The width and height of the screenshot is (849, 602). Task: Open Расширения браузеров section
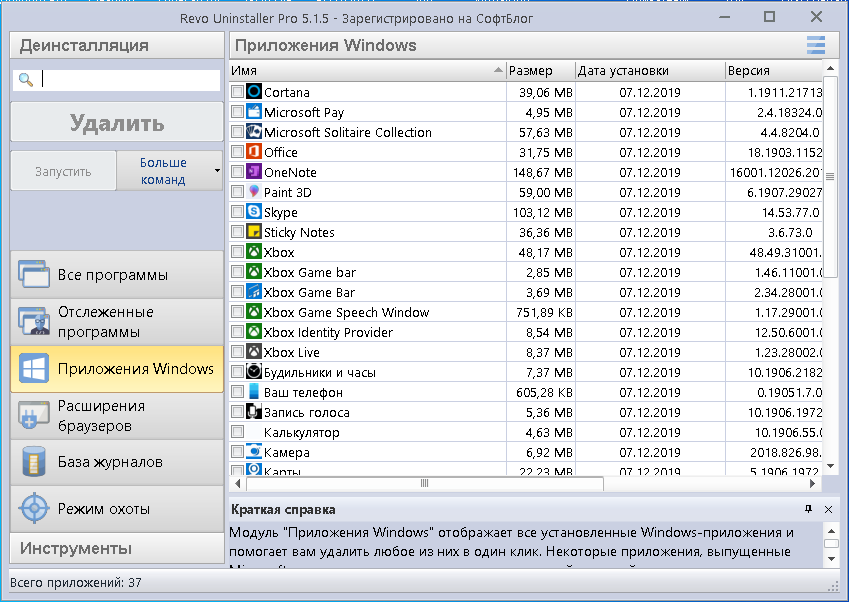tap(117, 416)
